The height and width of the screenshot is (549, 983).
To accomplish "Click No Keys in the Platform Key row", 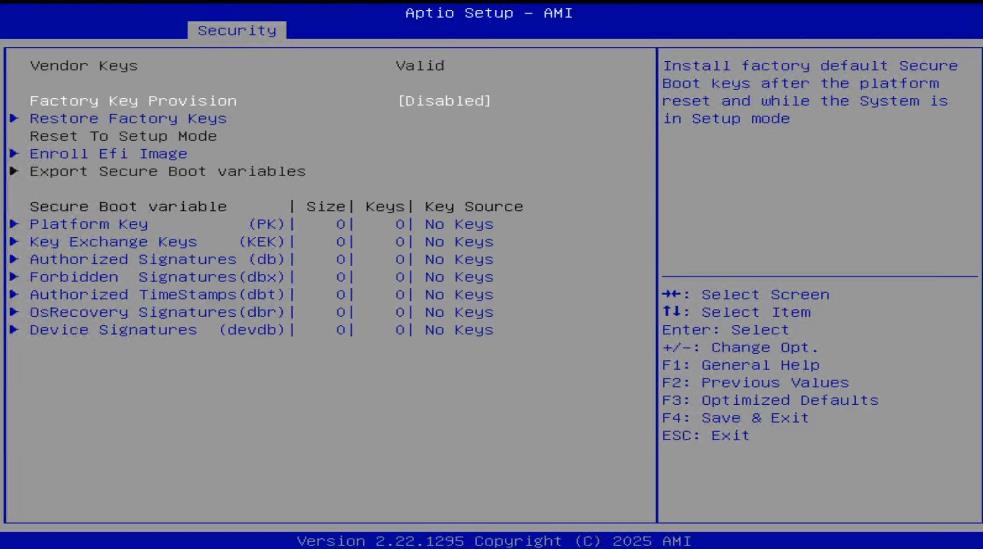I will click(x=459, y=224).
